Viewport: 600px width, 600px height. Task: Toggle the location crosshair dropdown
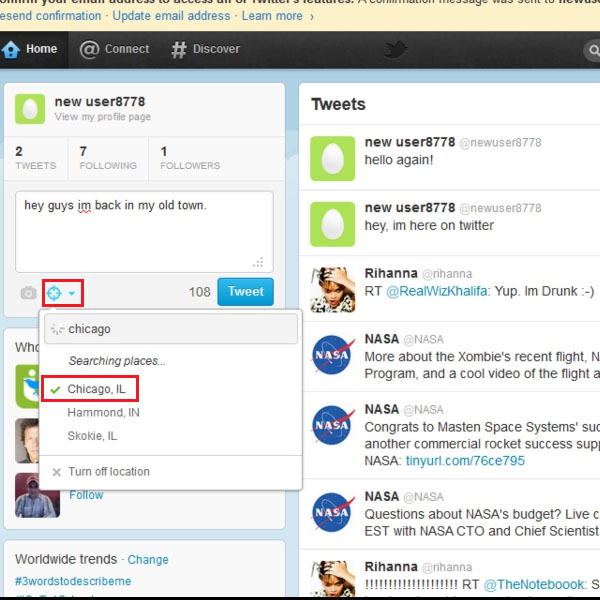tap(62, 293)
